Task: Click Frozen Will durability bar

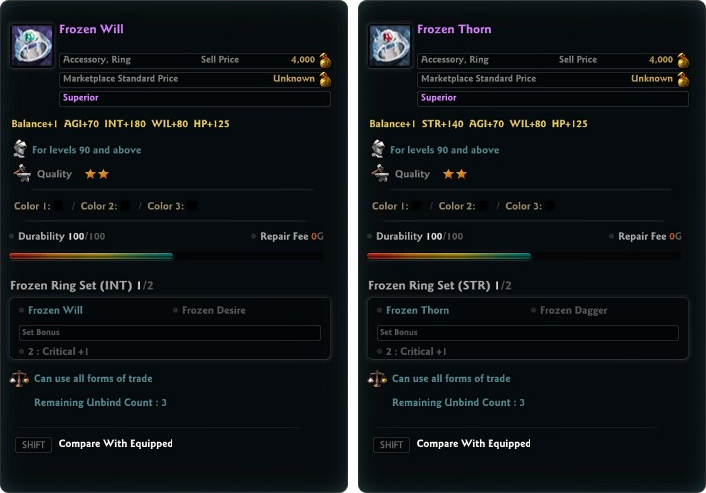Action: pyautogui.click(x=166, y=256)
